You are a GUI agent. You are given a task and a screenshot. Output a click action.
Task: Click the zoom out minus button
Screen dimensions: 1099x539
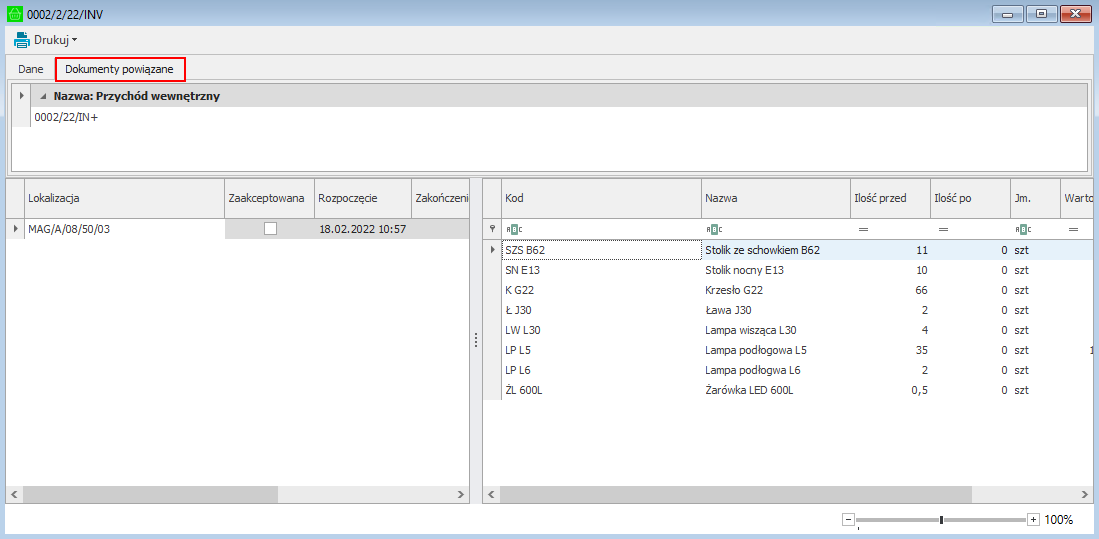tap(848, 520)
